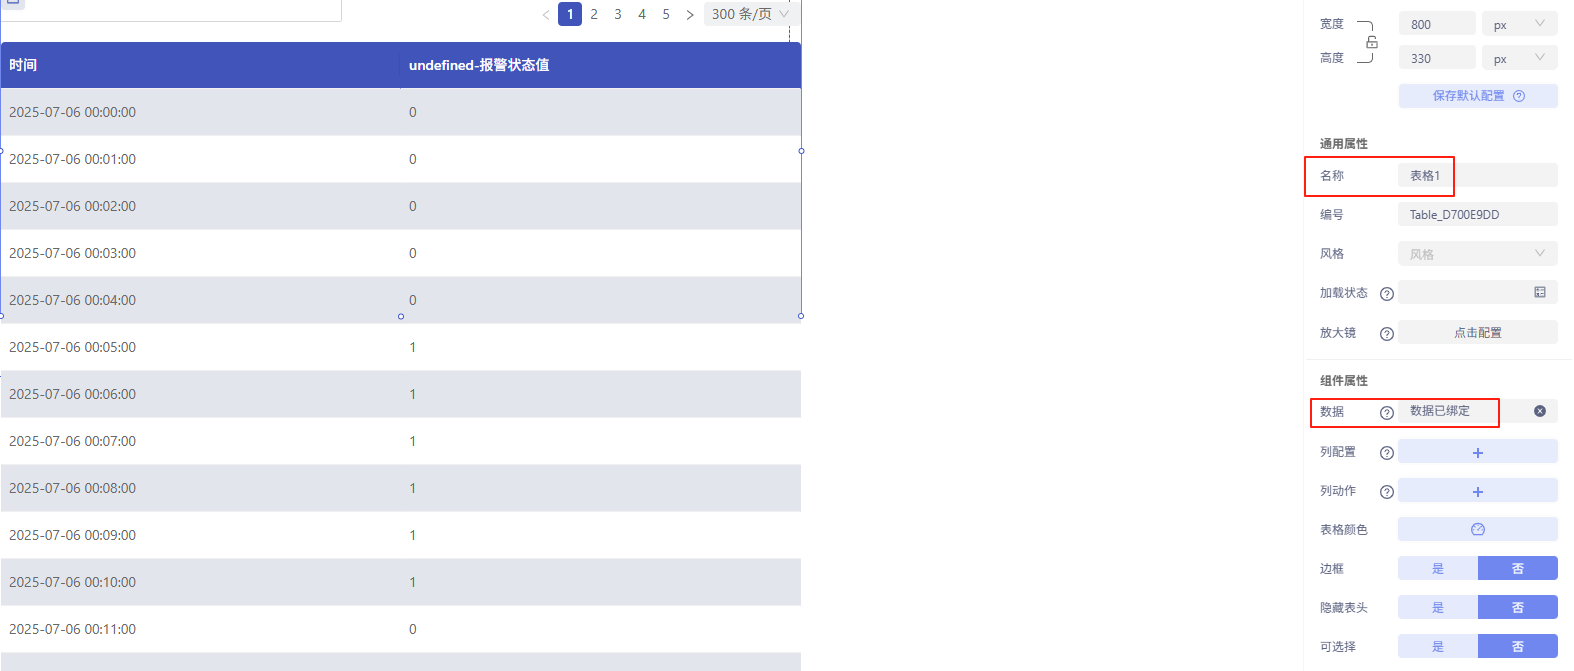Click the 时间 column header
This screenshot has width=1574, height=671.
(200, 65)
